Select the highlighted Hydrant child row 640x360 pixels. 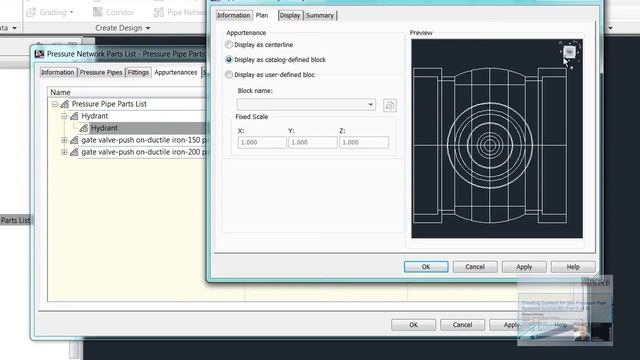104,128
